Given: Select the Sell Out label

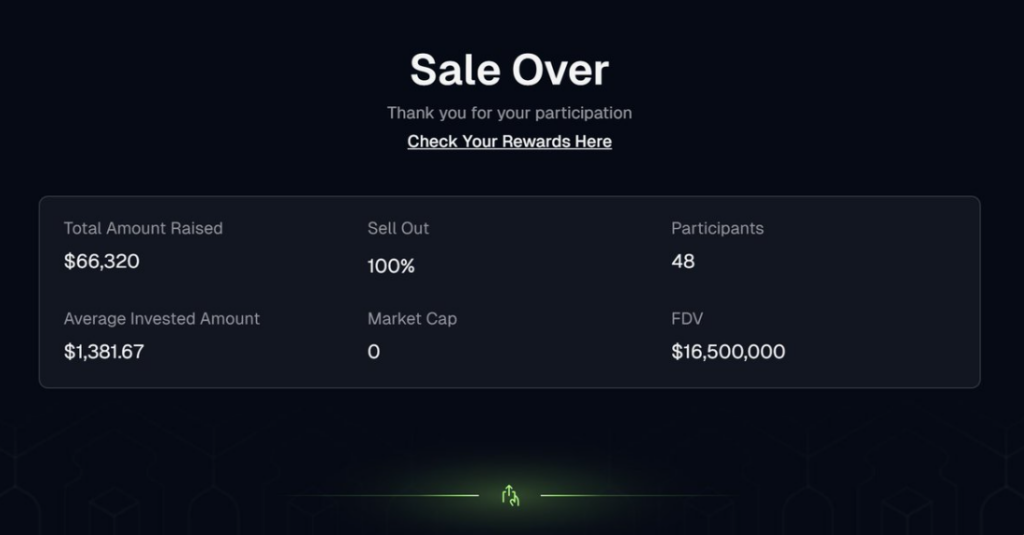Looking at the screenshot, I should pos(398,228).
